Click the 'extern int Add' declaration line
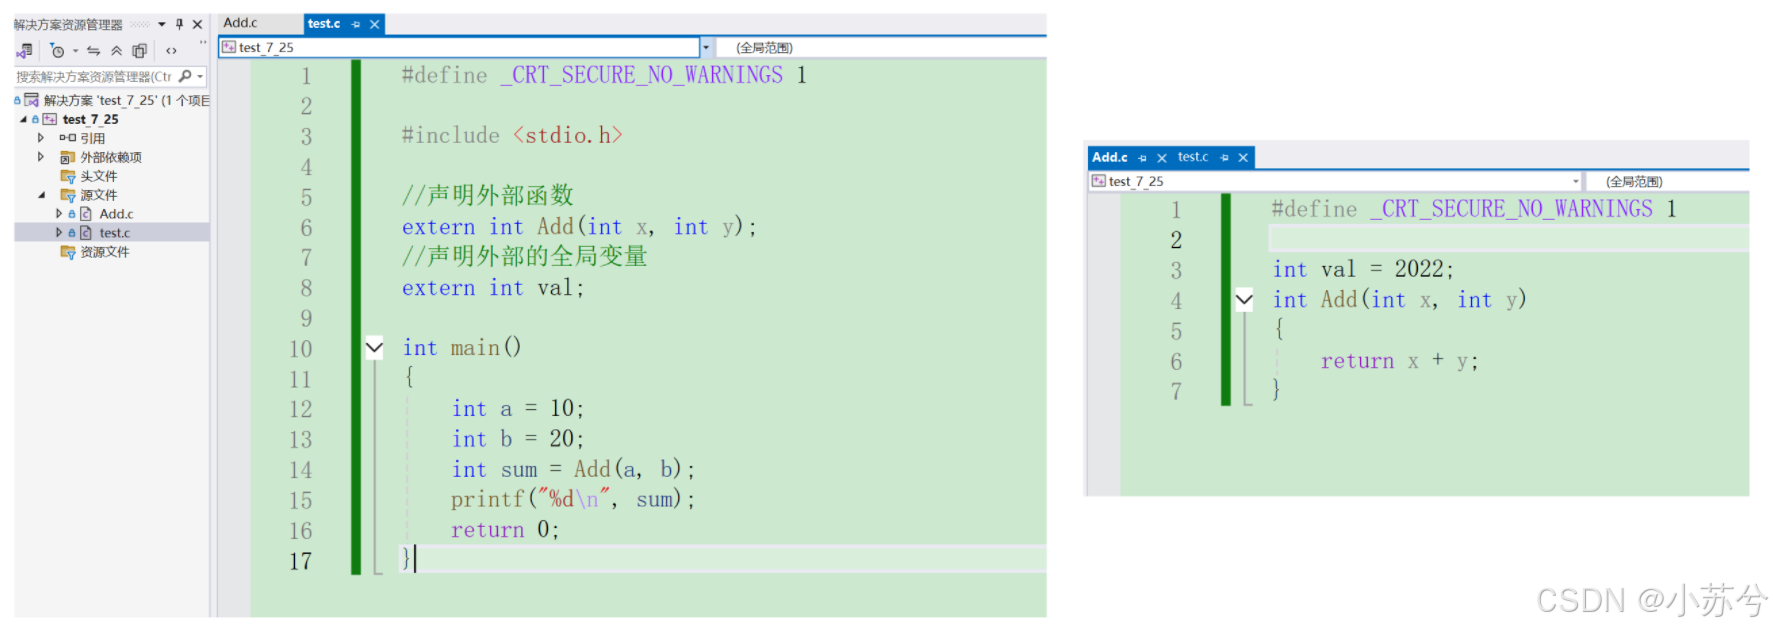This screenshot has width=1773, height=630. pyautogui.click(x=580, y=227)
